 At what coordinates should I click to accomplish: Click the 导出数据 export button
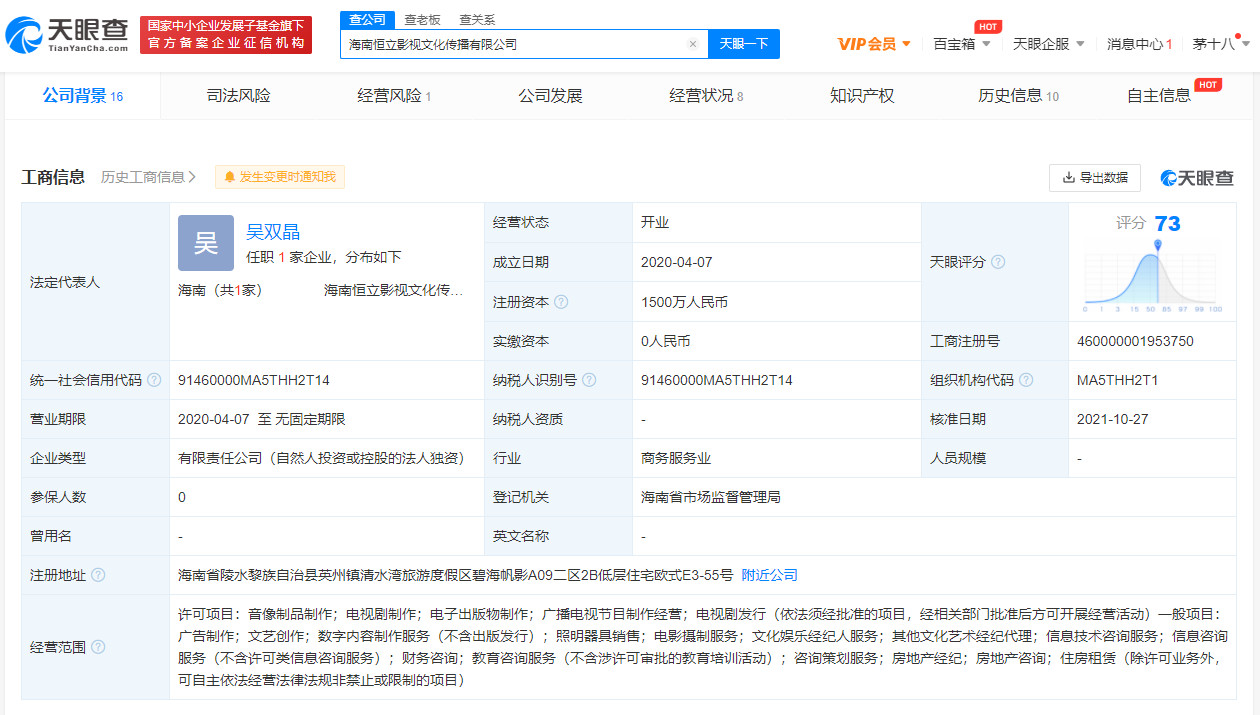tap(1095, 177)
